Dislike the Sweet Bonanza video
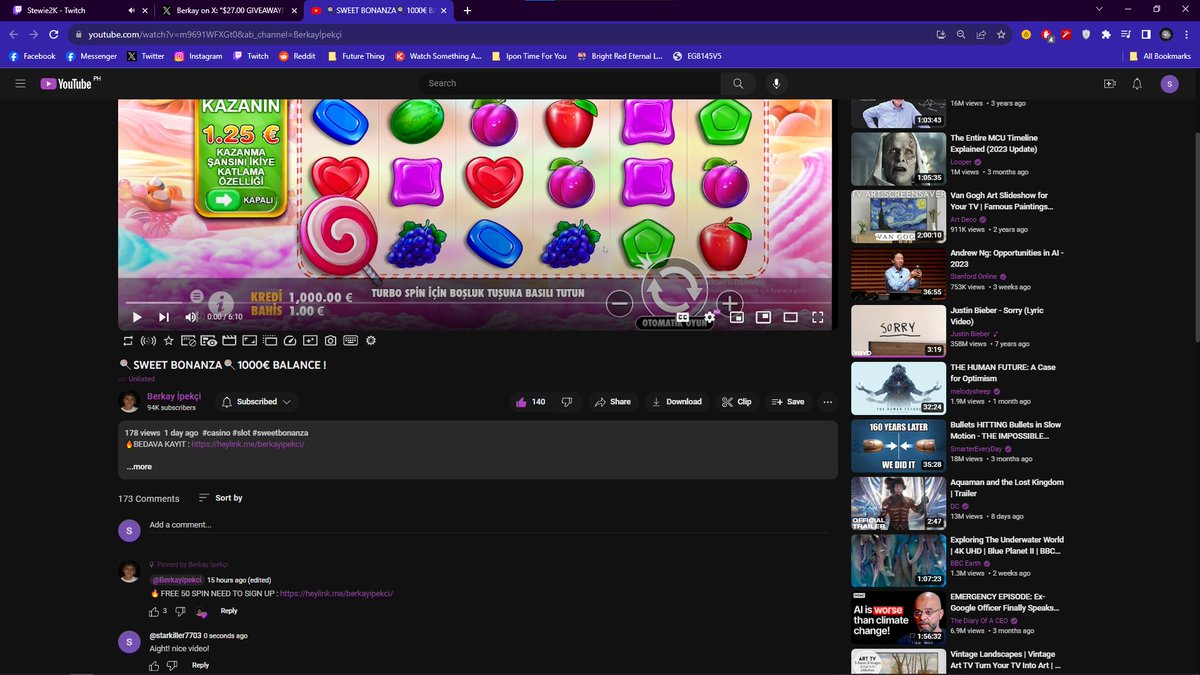Image resolution: width=1200 pixels, height=675 pixels. point(567,402)
